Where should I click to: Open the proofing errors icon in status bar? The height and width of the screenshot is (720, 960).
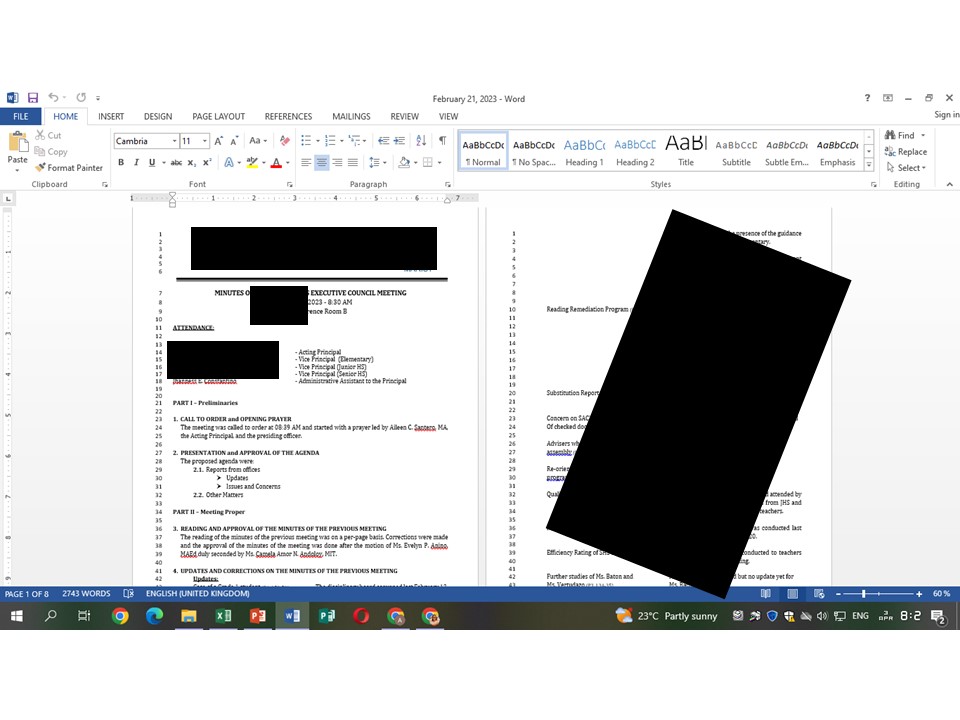129,594
